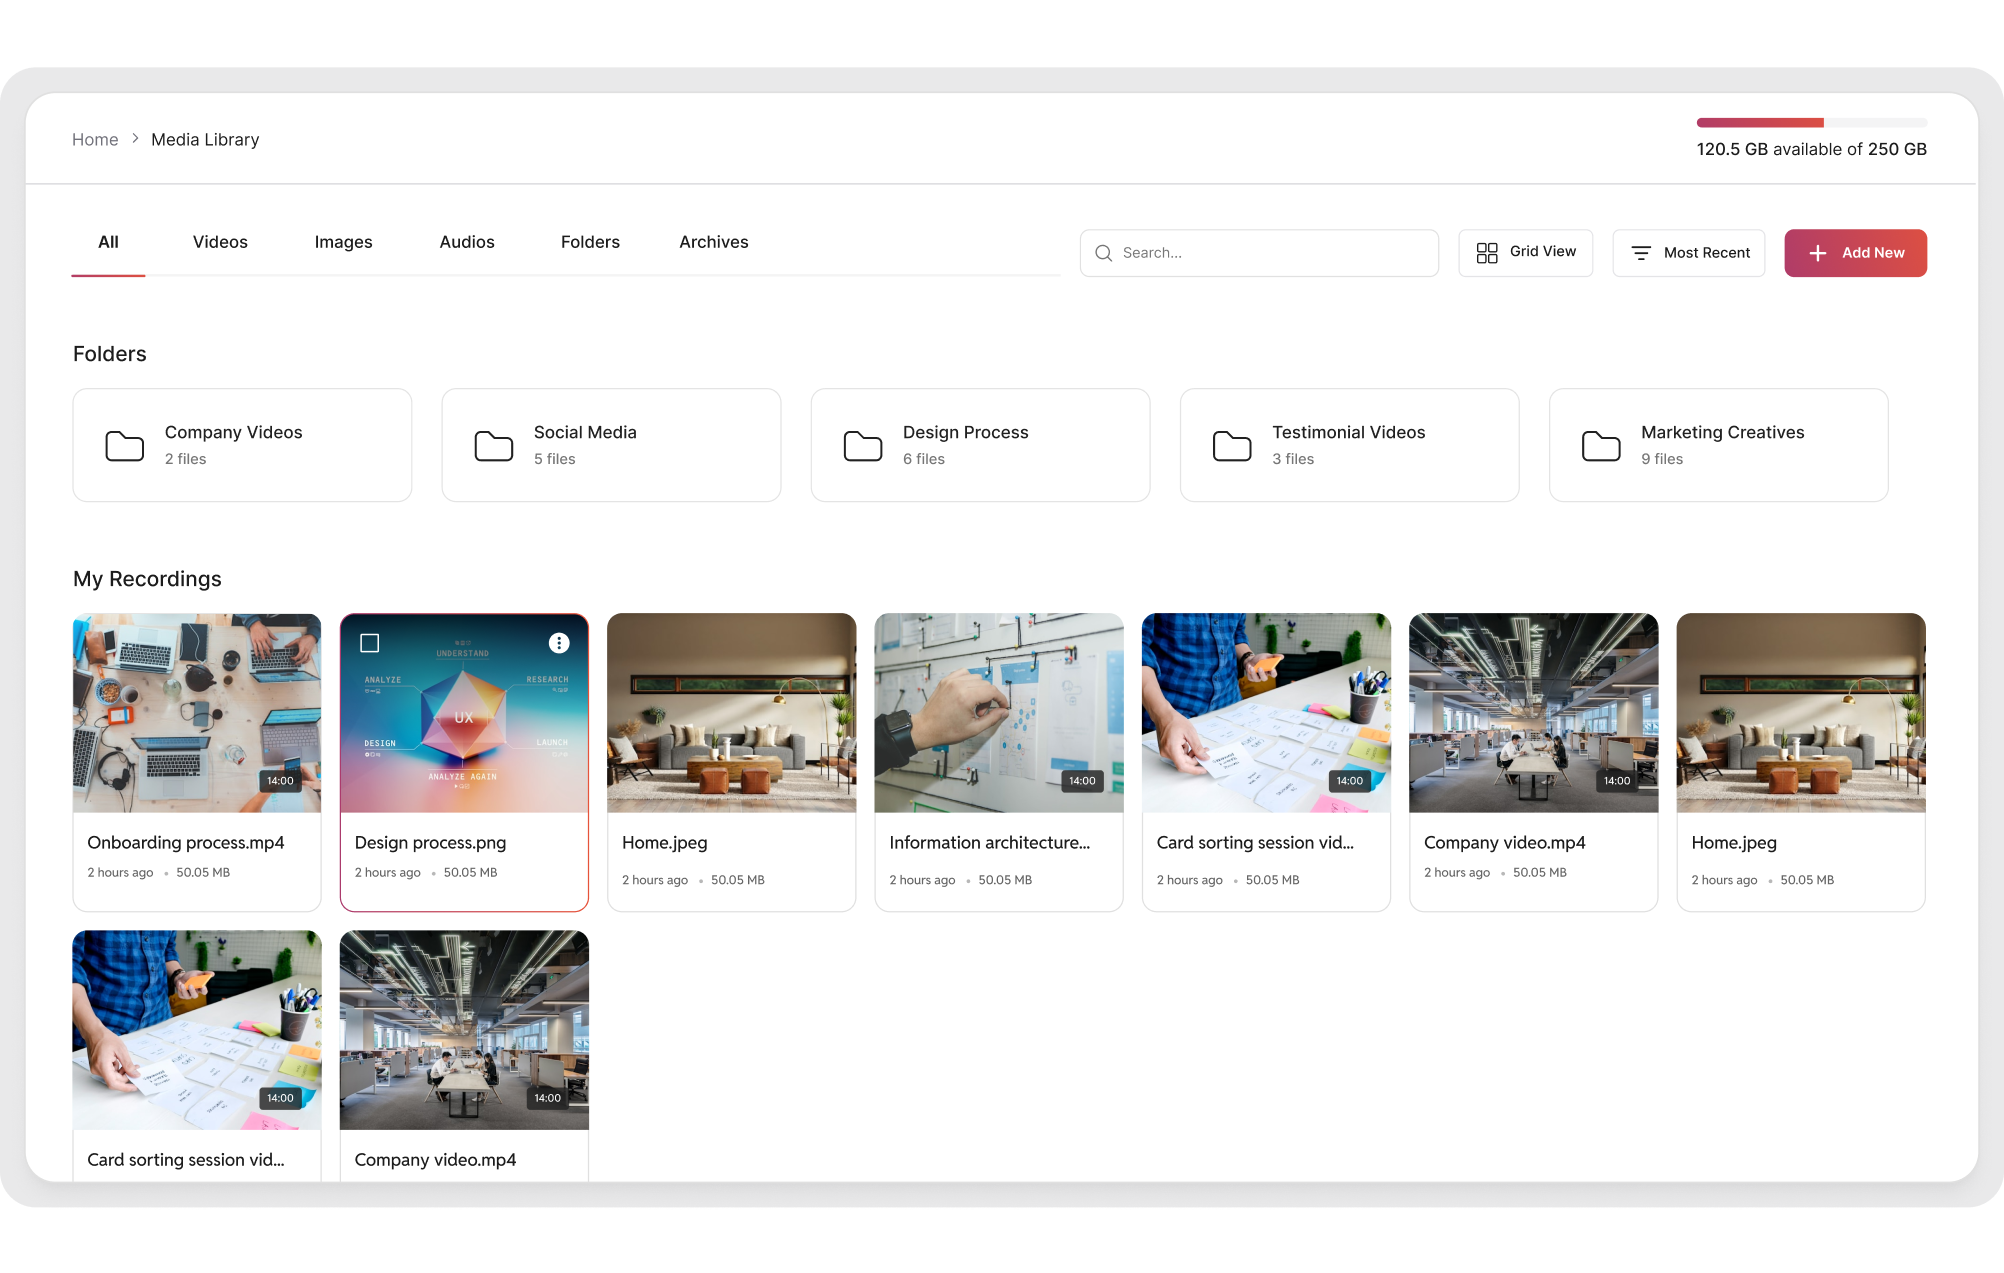The width and height of the screenshot is (2004, 1273).
Task: Click the Testimonial Videos folder icon
Action: (x=1231, y=446)
